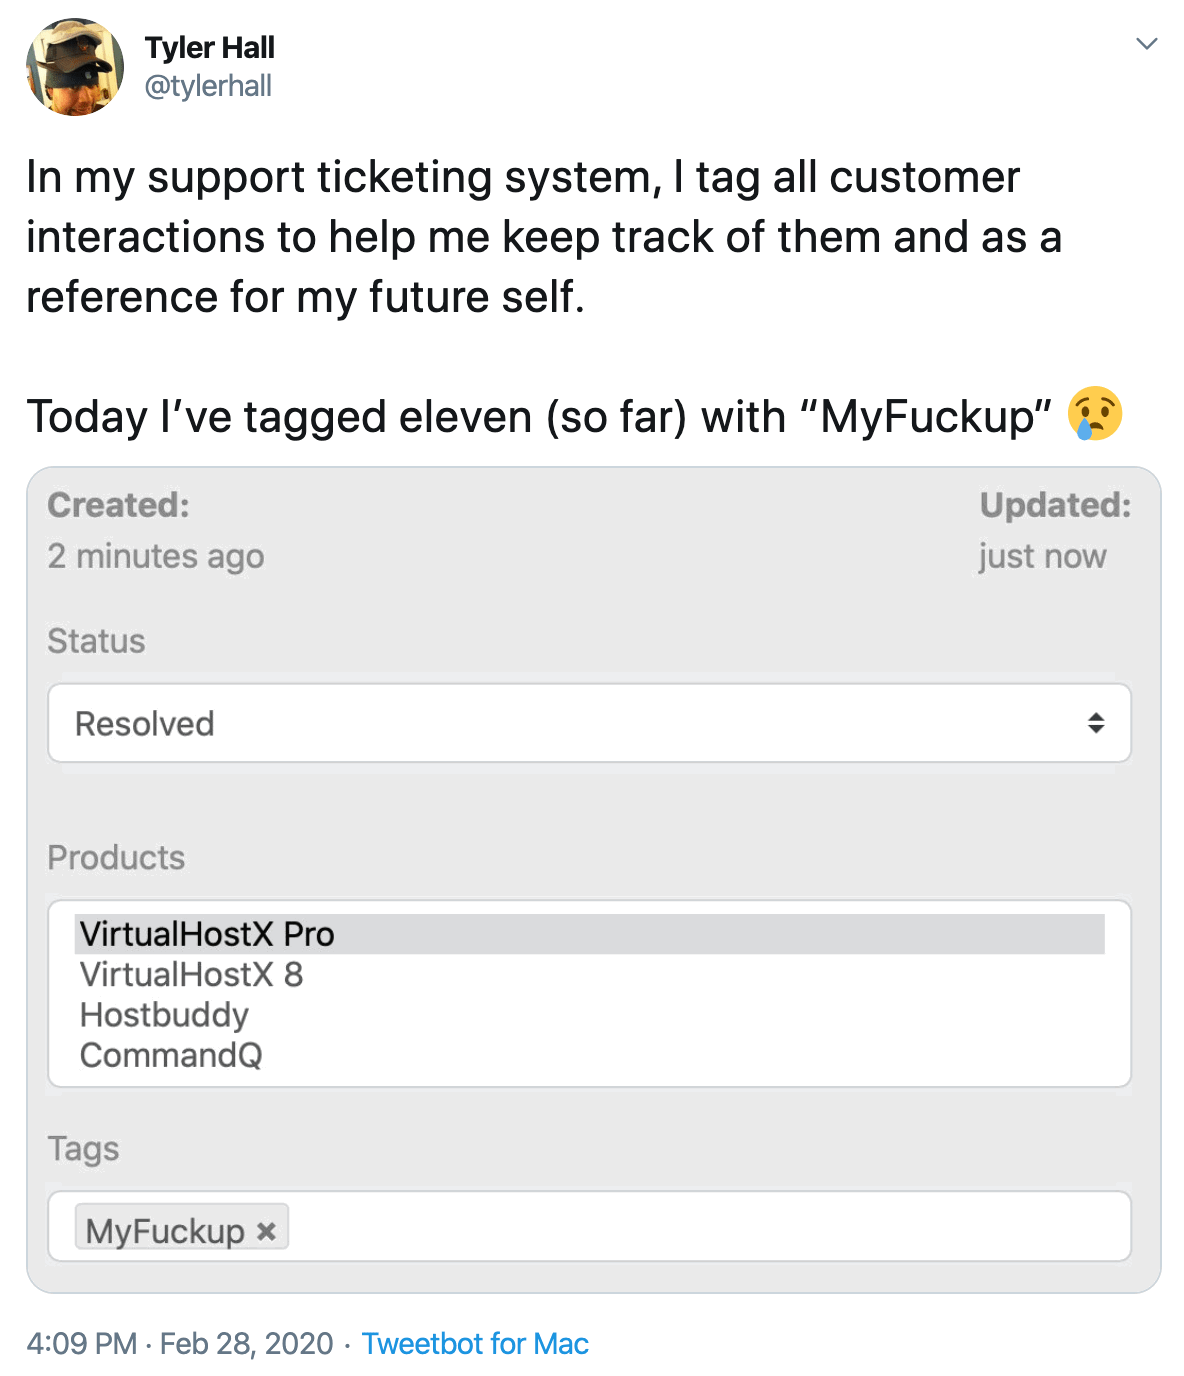1184x1376 pixels.
Task: Click the @tylerhall username handle
Action: click(x=208, y=86)
